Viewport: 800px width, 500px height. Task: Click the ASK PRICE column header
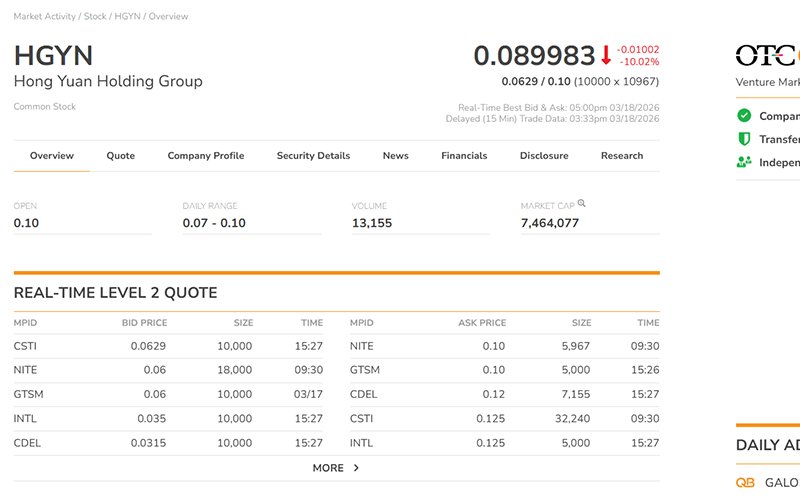[482, 322]
